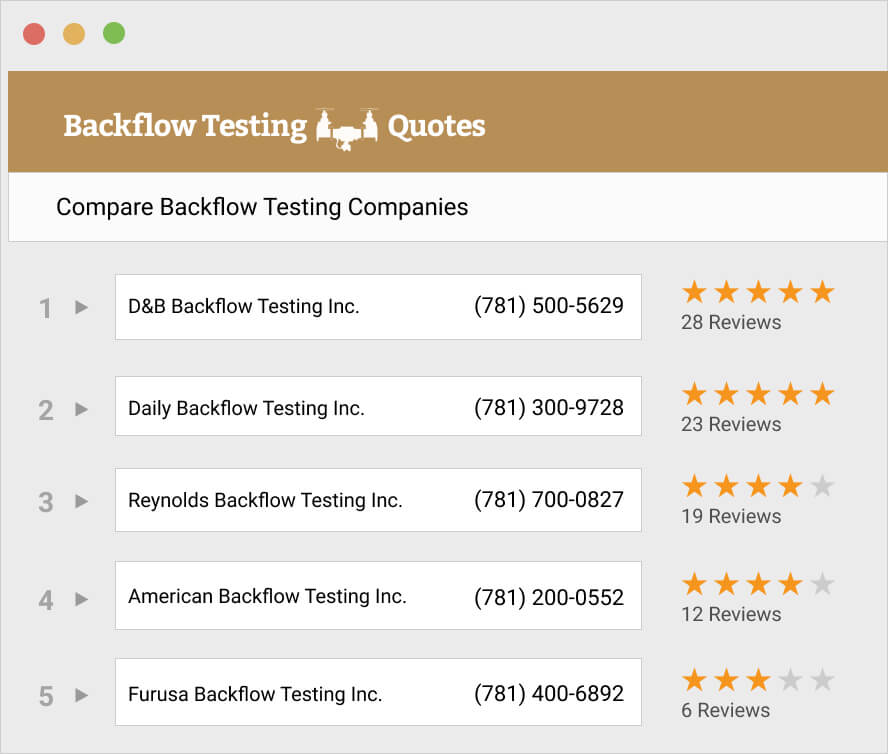This screenshot has height=754, width=888.
Task: Click the first star for D&B Backflow Testing
Action: [694, 291]
